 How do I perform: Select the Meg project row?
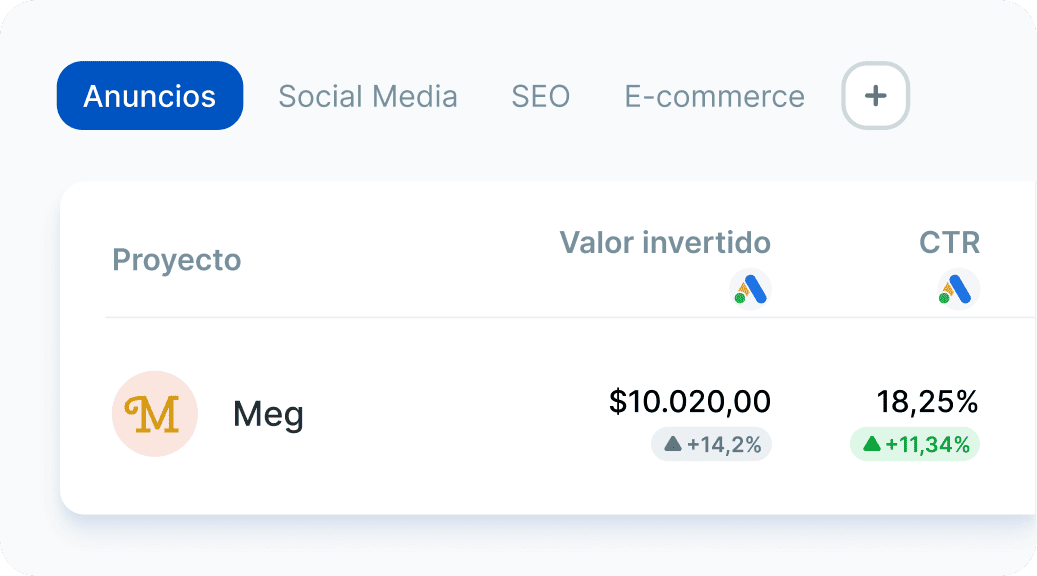(x=548, y=415)
